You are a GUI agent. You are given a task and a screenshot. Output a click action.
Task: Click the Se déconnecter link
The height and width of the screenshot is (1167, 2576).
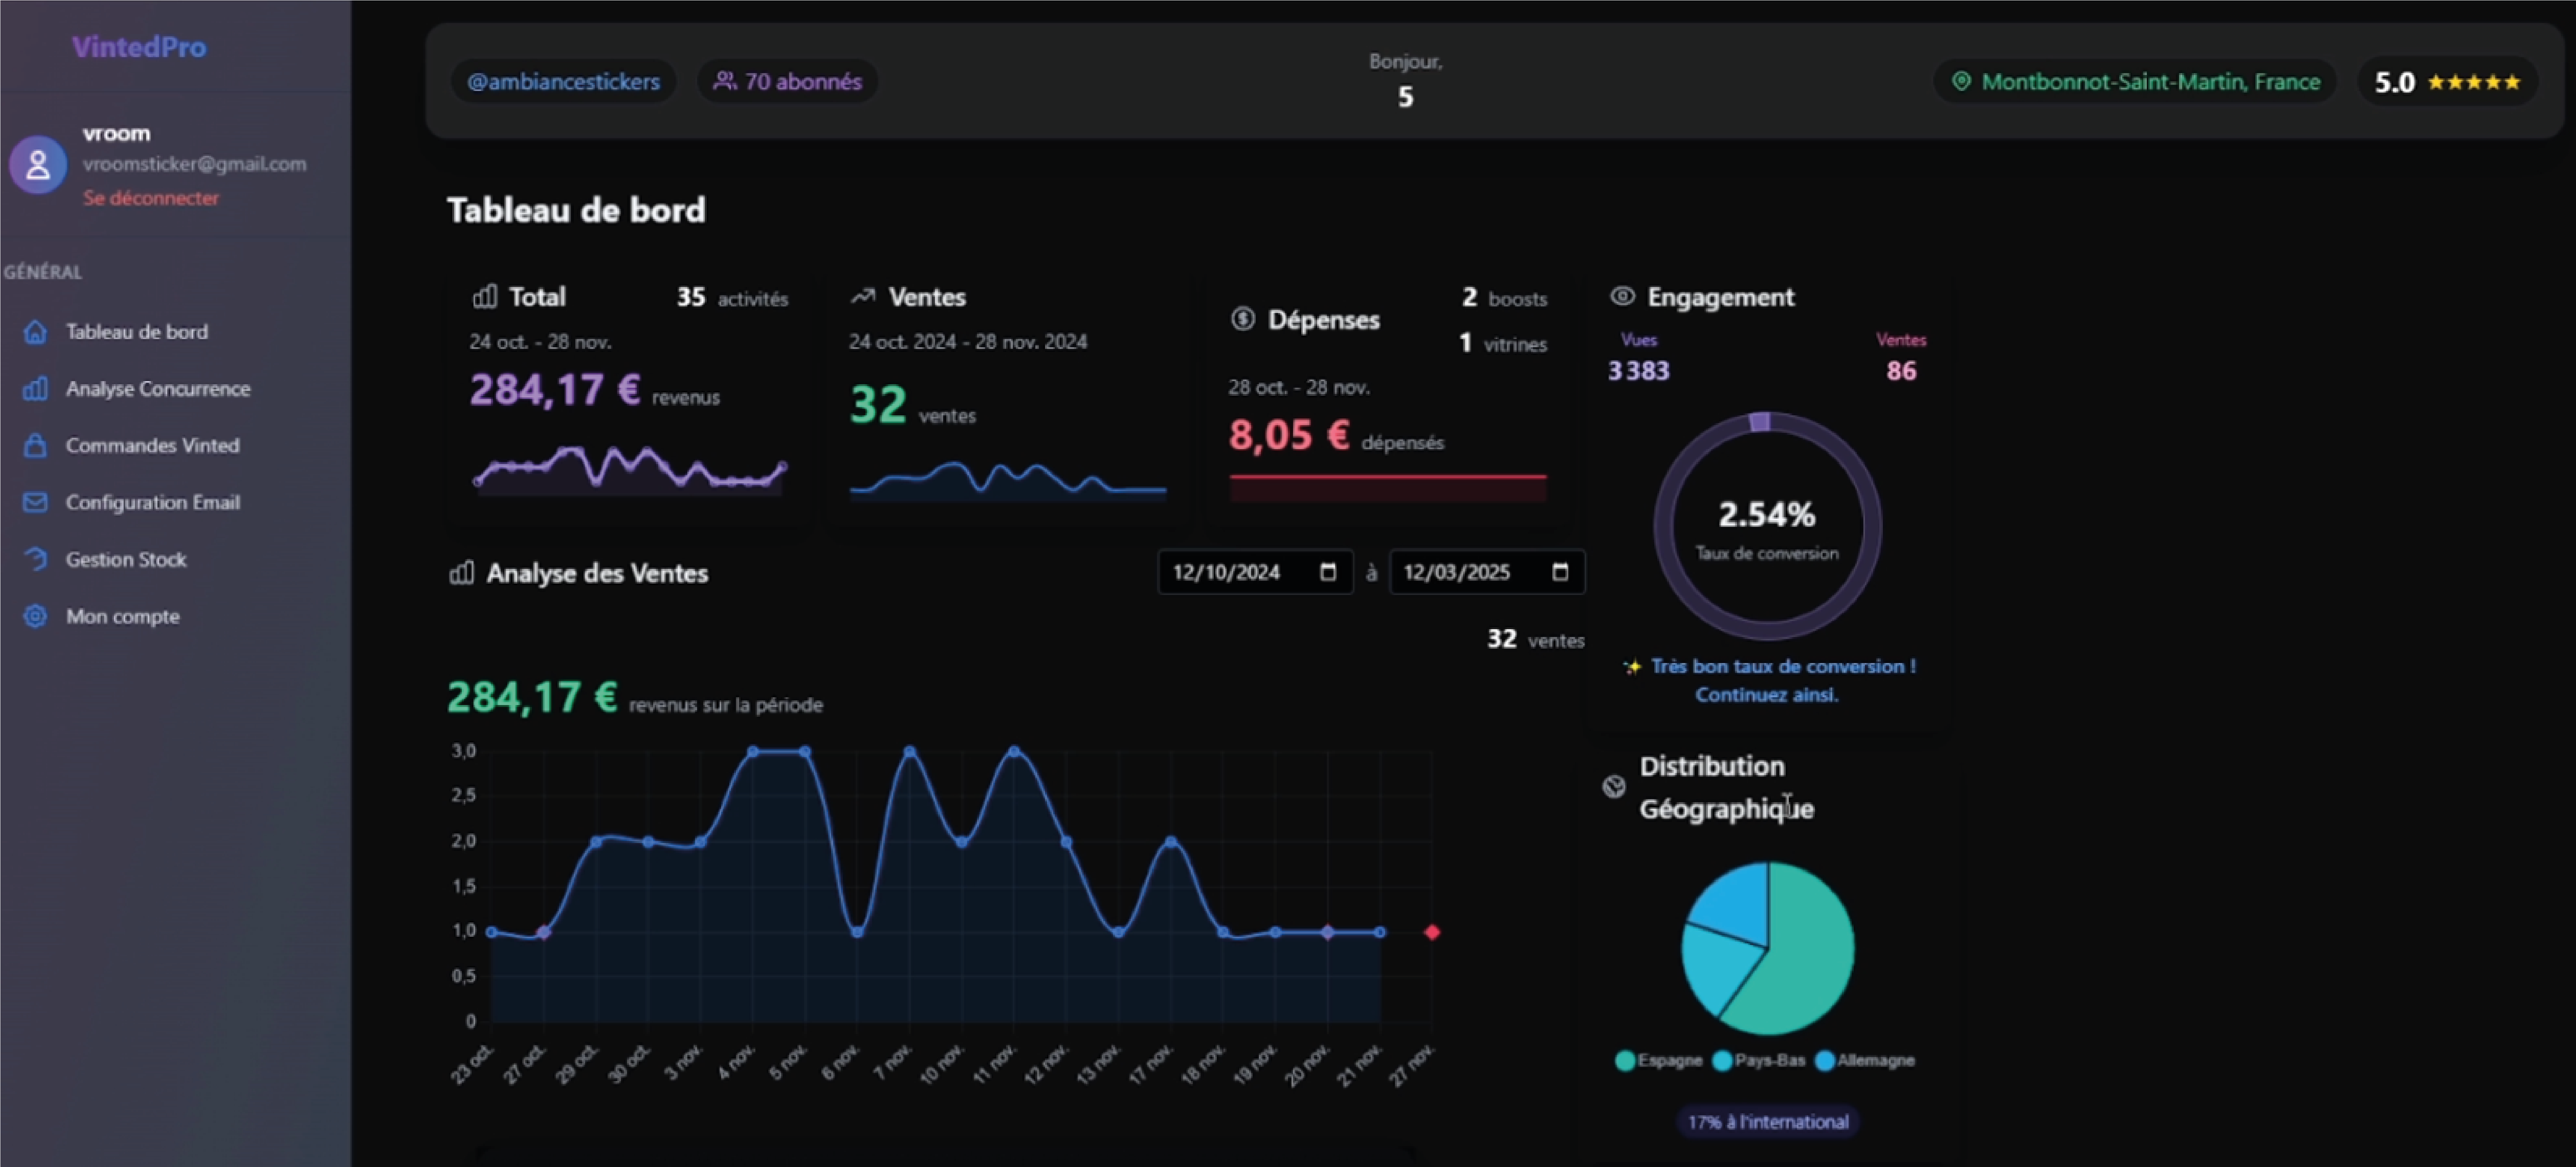tap(150, 198)
